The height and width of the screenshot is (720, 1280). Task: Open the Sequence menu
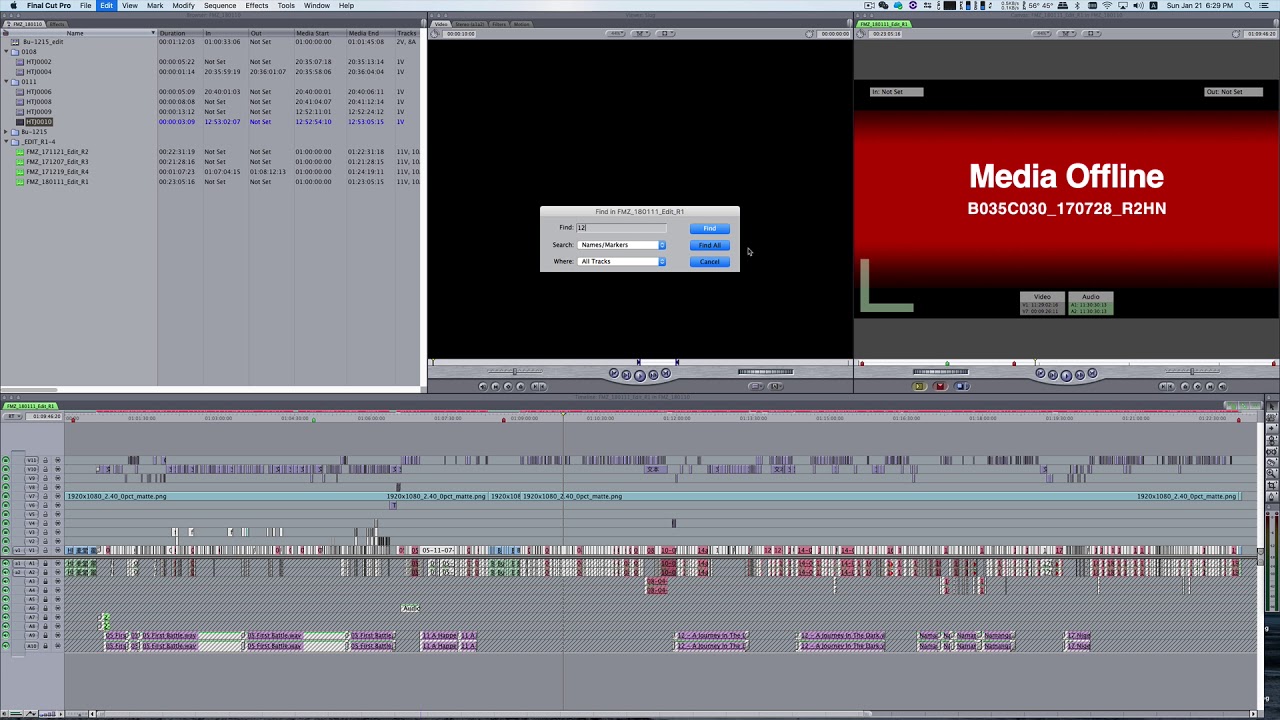coord(220,6)
